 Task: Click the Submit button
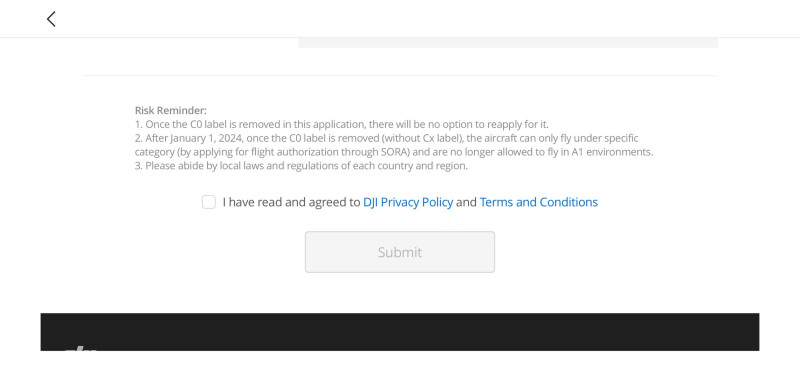click(399, 252)
